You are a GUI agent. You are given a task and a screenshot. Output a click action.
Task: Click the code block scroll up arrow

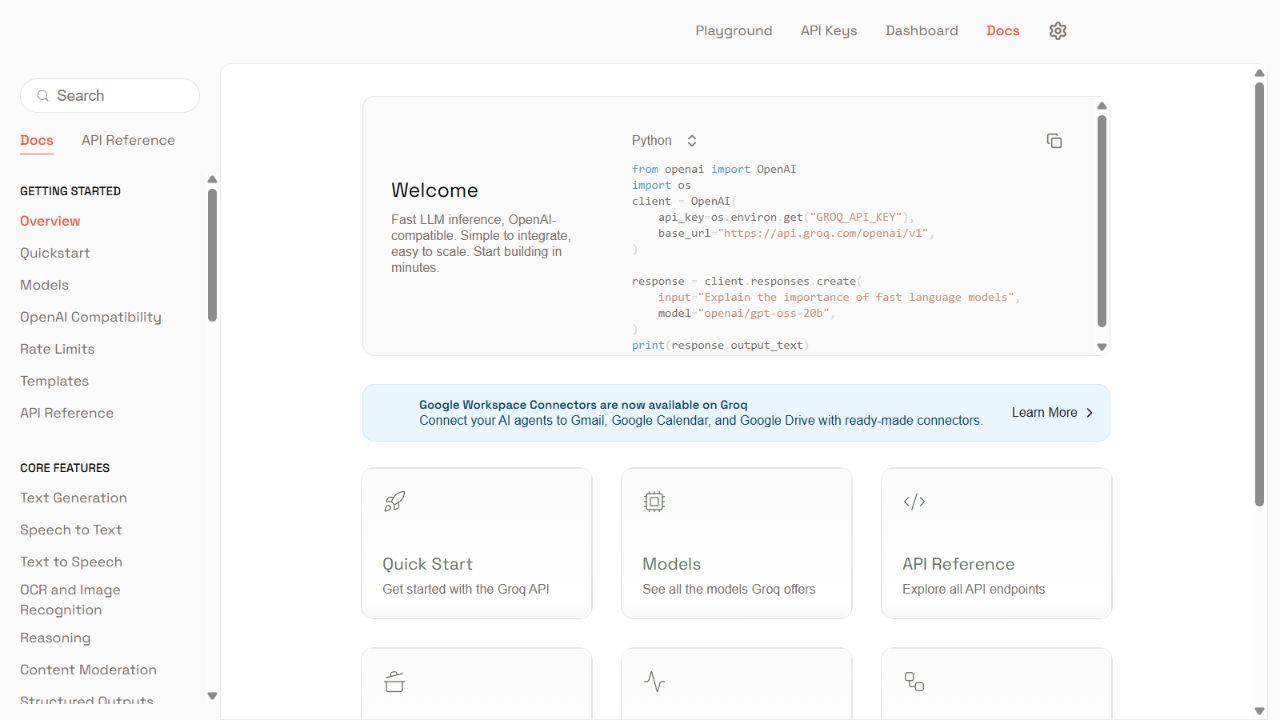point(1102,106)
